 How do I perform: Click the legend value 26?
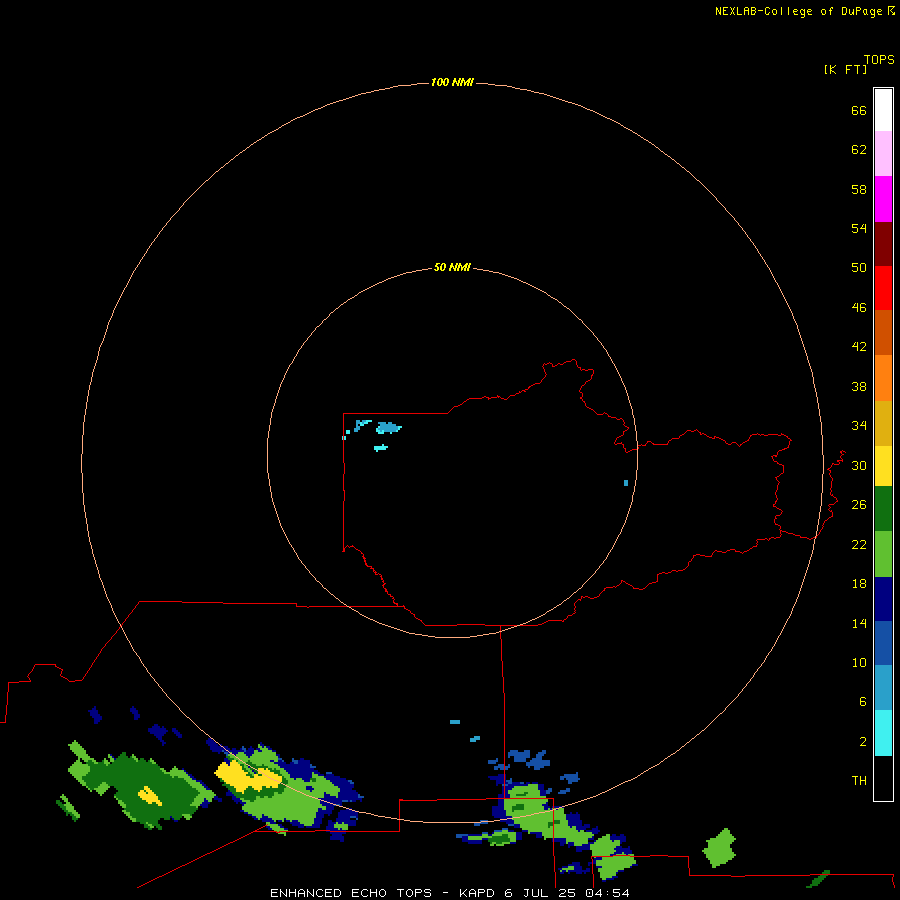pos(859,505)
